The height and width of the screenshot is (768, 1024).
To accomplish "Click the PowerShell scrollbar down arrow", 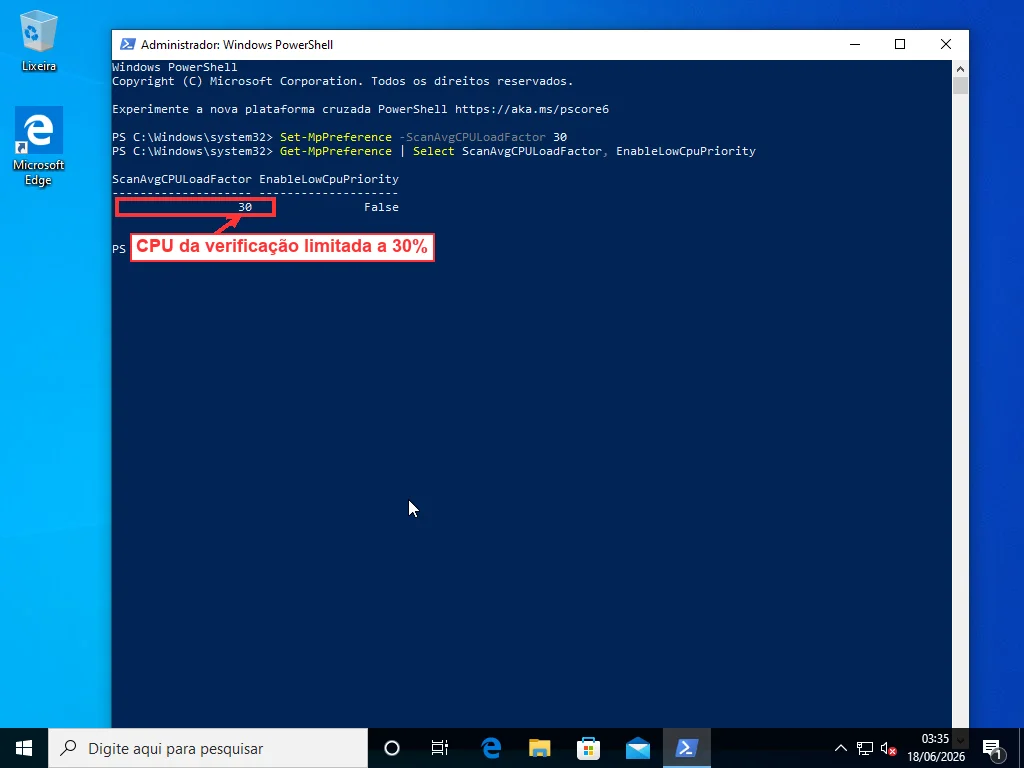I will click(960, 739).
